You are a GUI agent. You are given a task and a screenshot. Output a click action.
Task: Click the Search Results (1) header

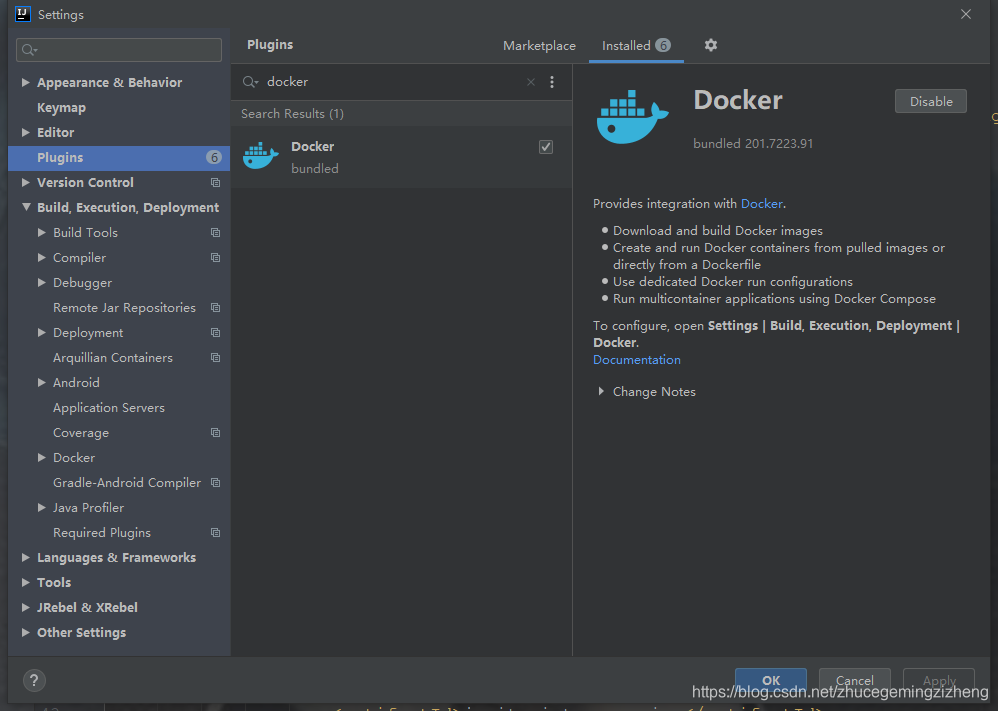292,114
